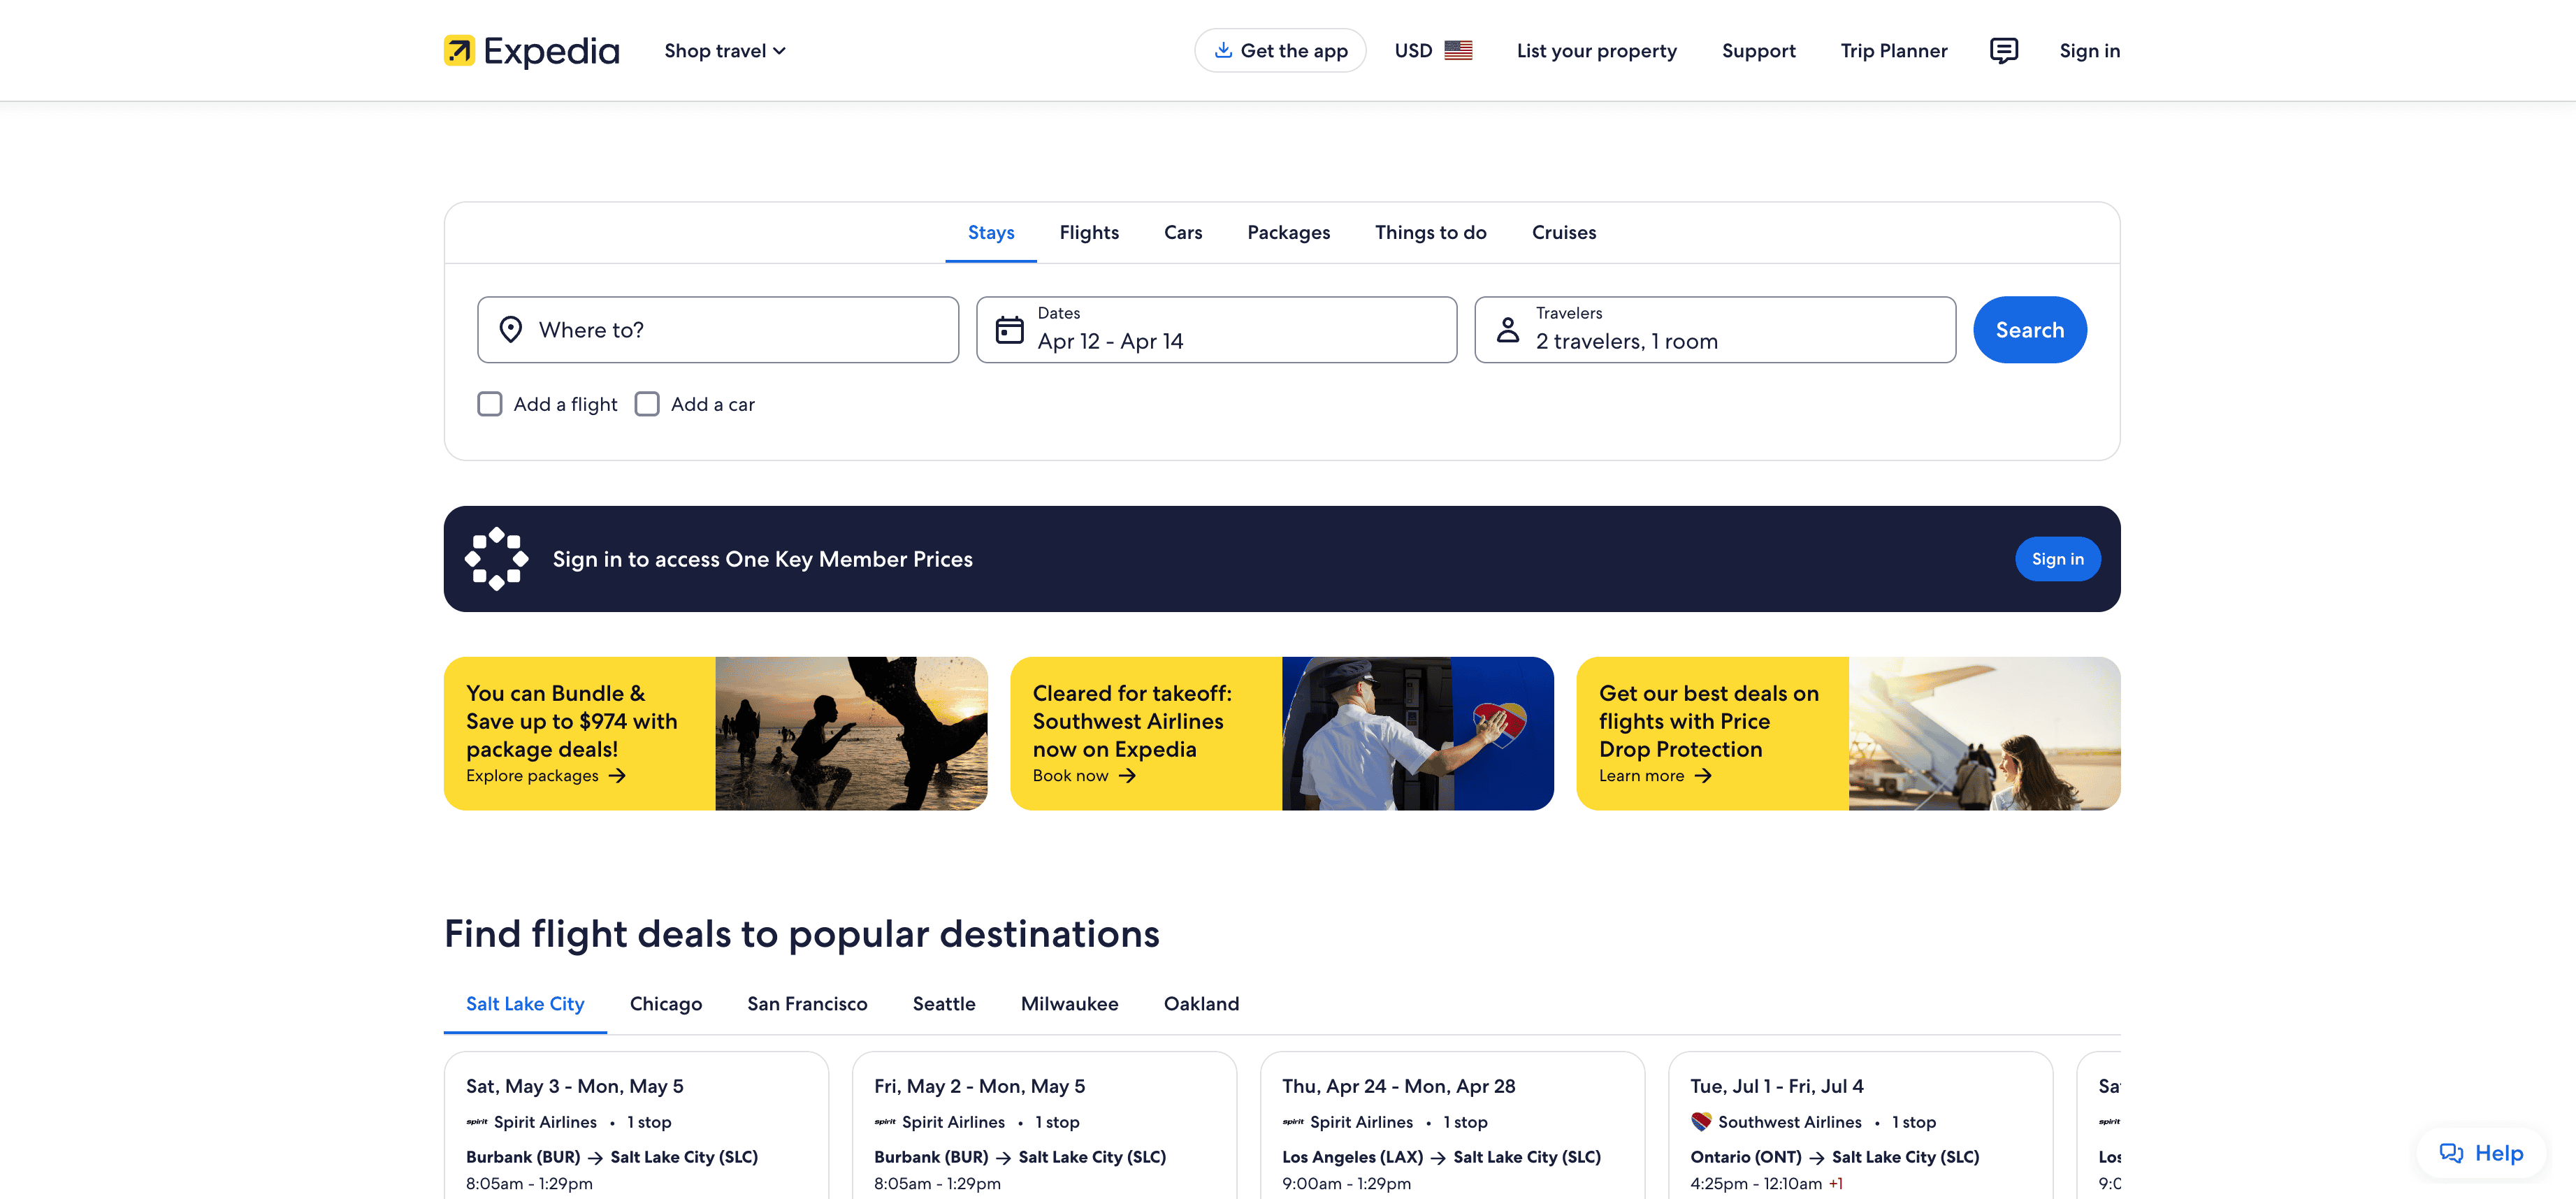Enable the Add a car checkbox
Screen dimensions: 2576x1199
click(647, 404)
